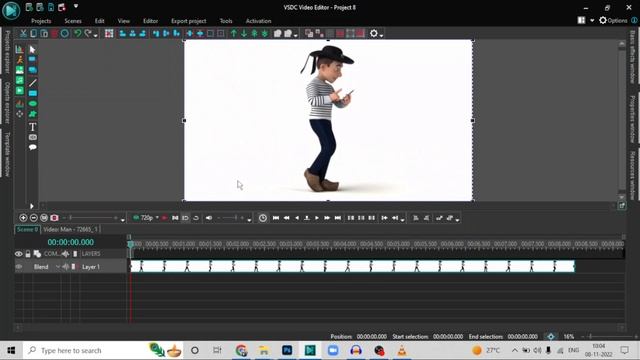Open the layout dropdown arrow next to Options
Viewport: 640px width, 360px height.
tap(592, 20)
